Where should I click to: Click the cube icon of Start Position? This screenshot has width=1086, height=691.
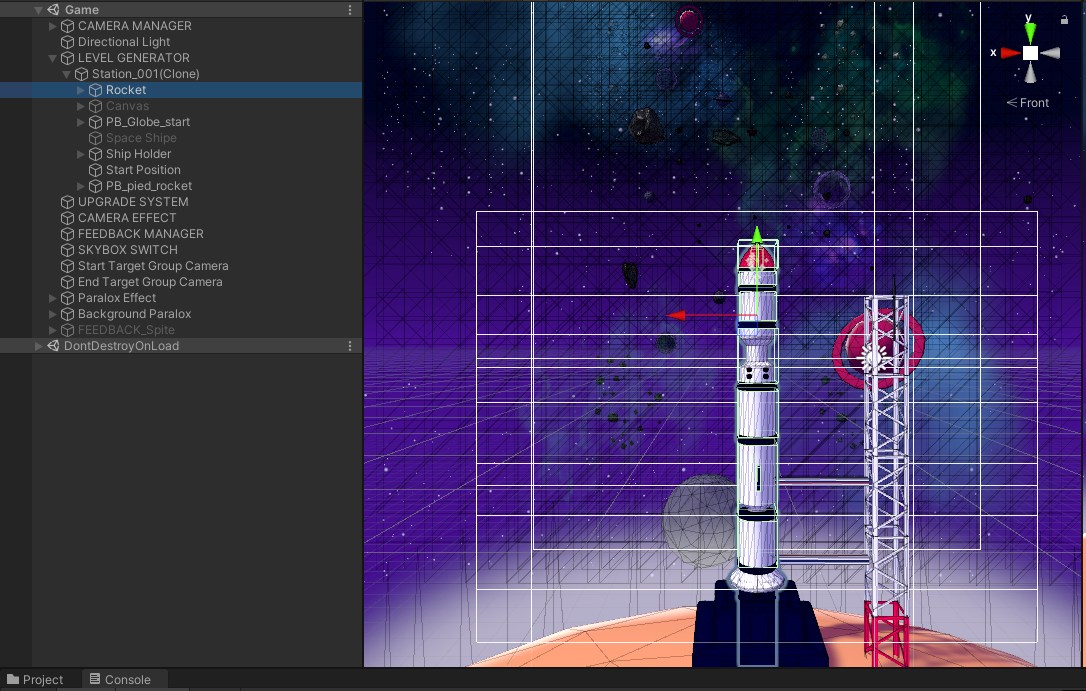point(95,170)
